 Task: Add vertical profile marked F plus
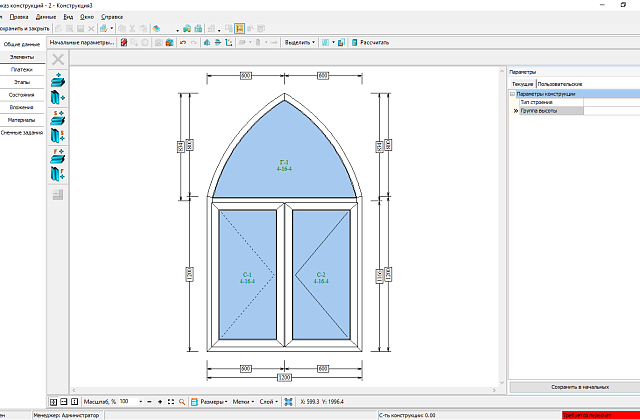(58, 174)
